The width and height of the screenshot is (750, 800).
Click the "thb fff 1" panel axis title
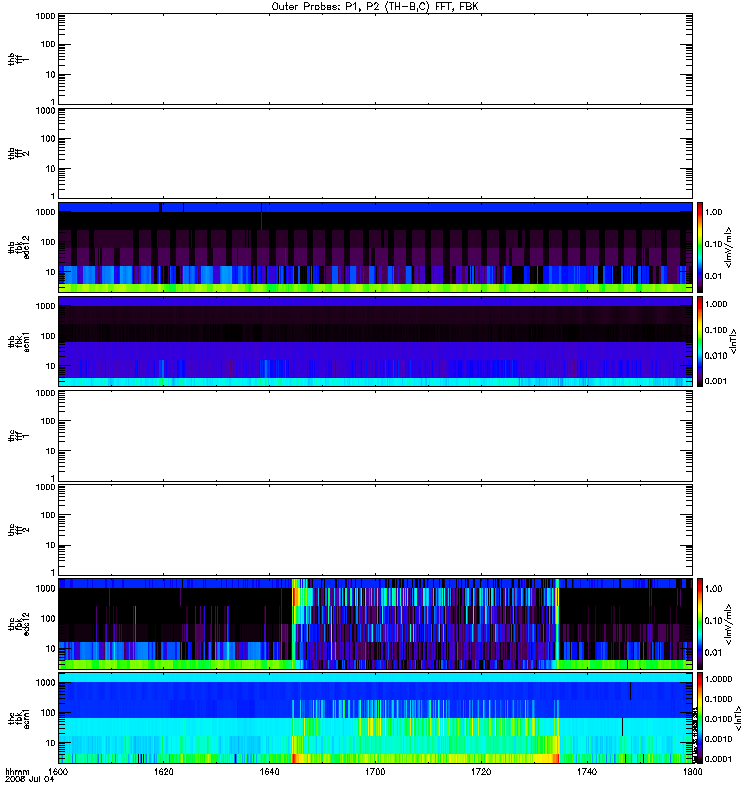(18, 59)
